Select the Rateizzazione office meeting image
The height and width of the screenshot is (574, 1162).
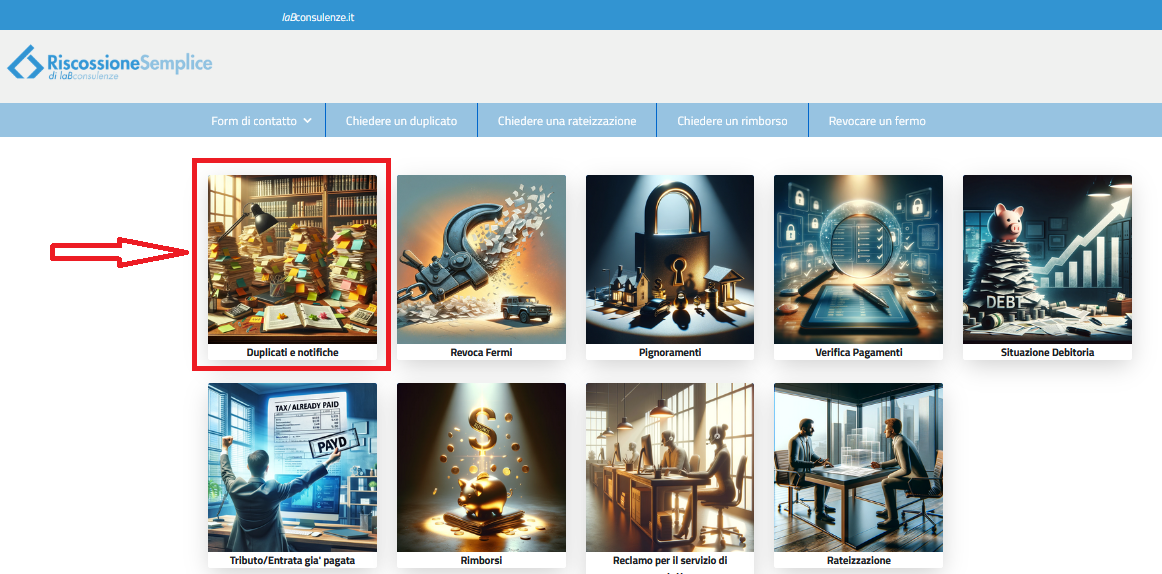point(858,467)
